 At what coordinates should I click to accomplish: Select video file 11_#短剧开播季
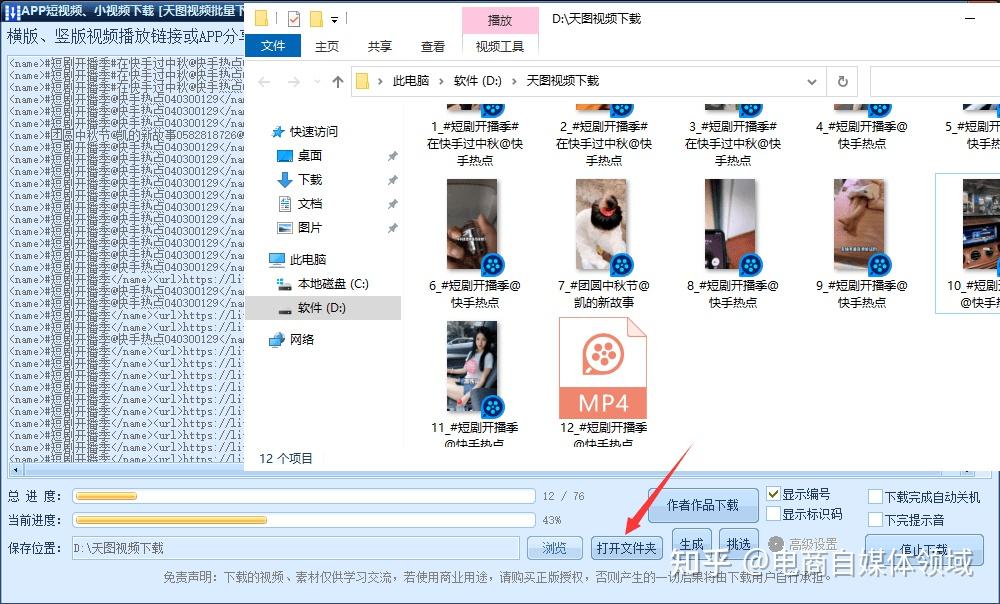(475, 384)
